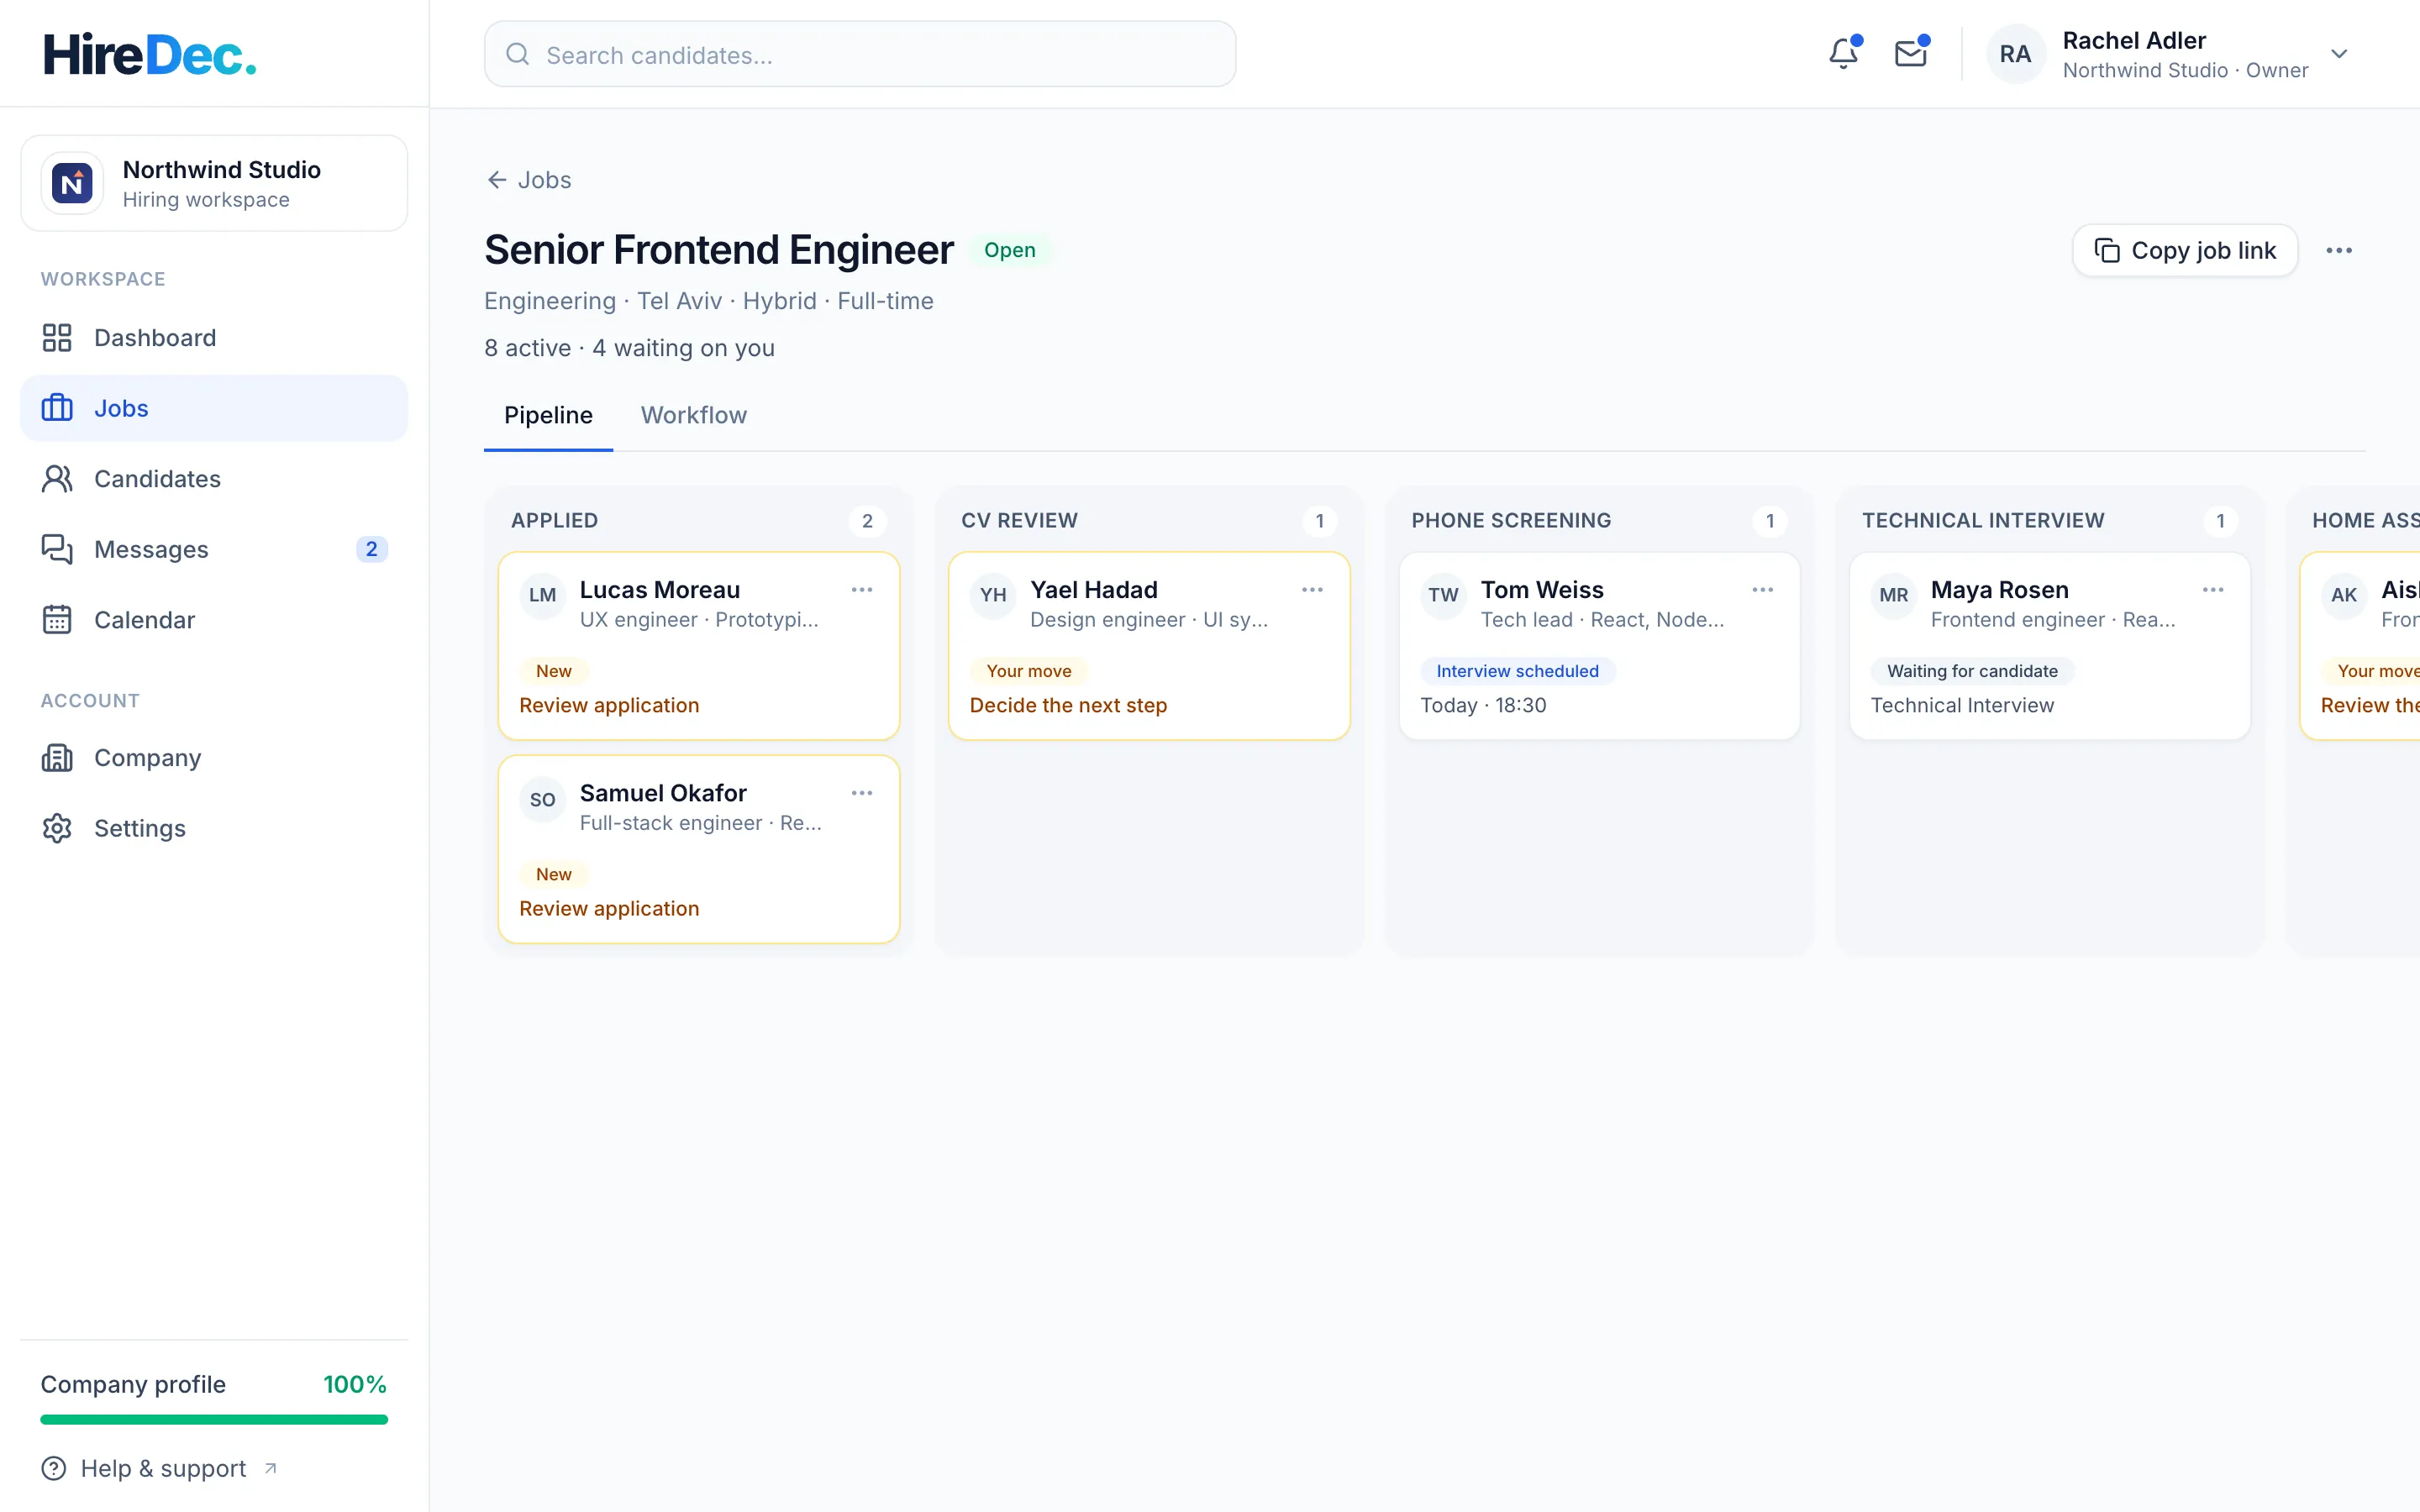Click the Copy job link button
The height and width of the screenshot is (1512, 2420).
click(x=2185, y=250)
